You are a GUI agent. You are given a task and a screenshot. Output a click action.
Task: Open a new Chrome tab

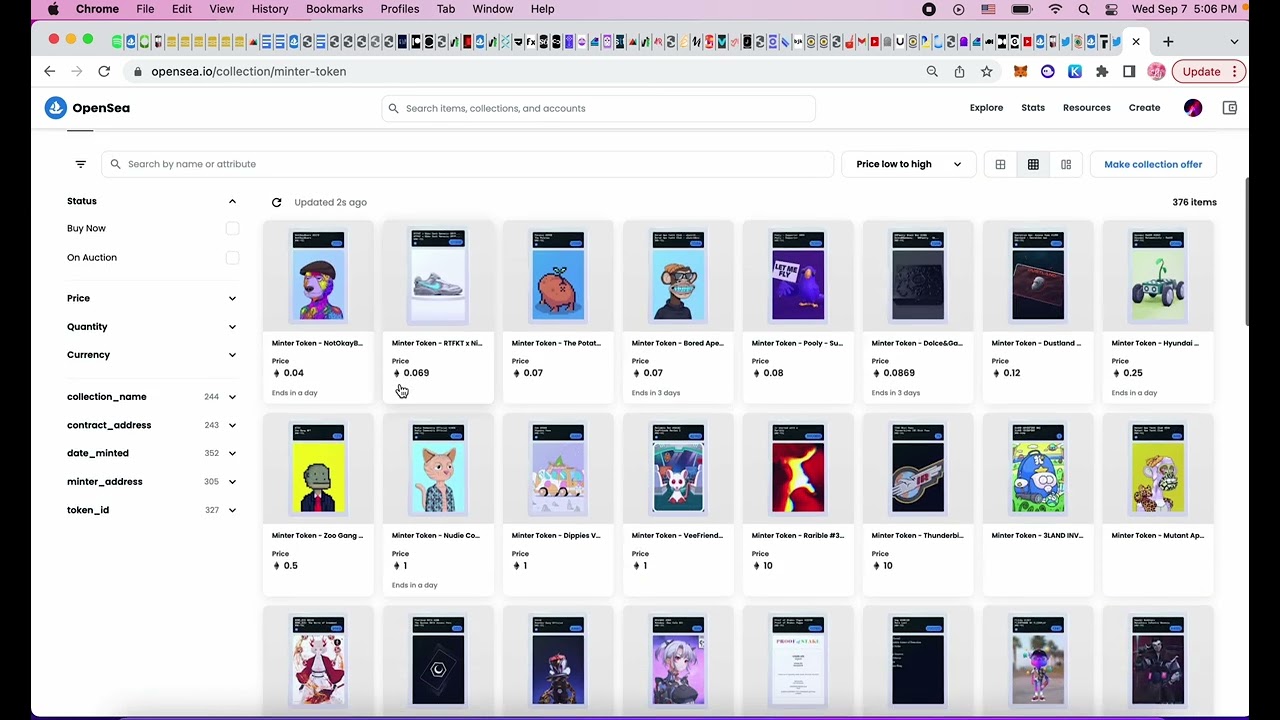(1167, 41)
